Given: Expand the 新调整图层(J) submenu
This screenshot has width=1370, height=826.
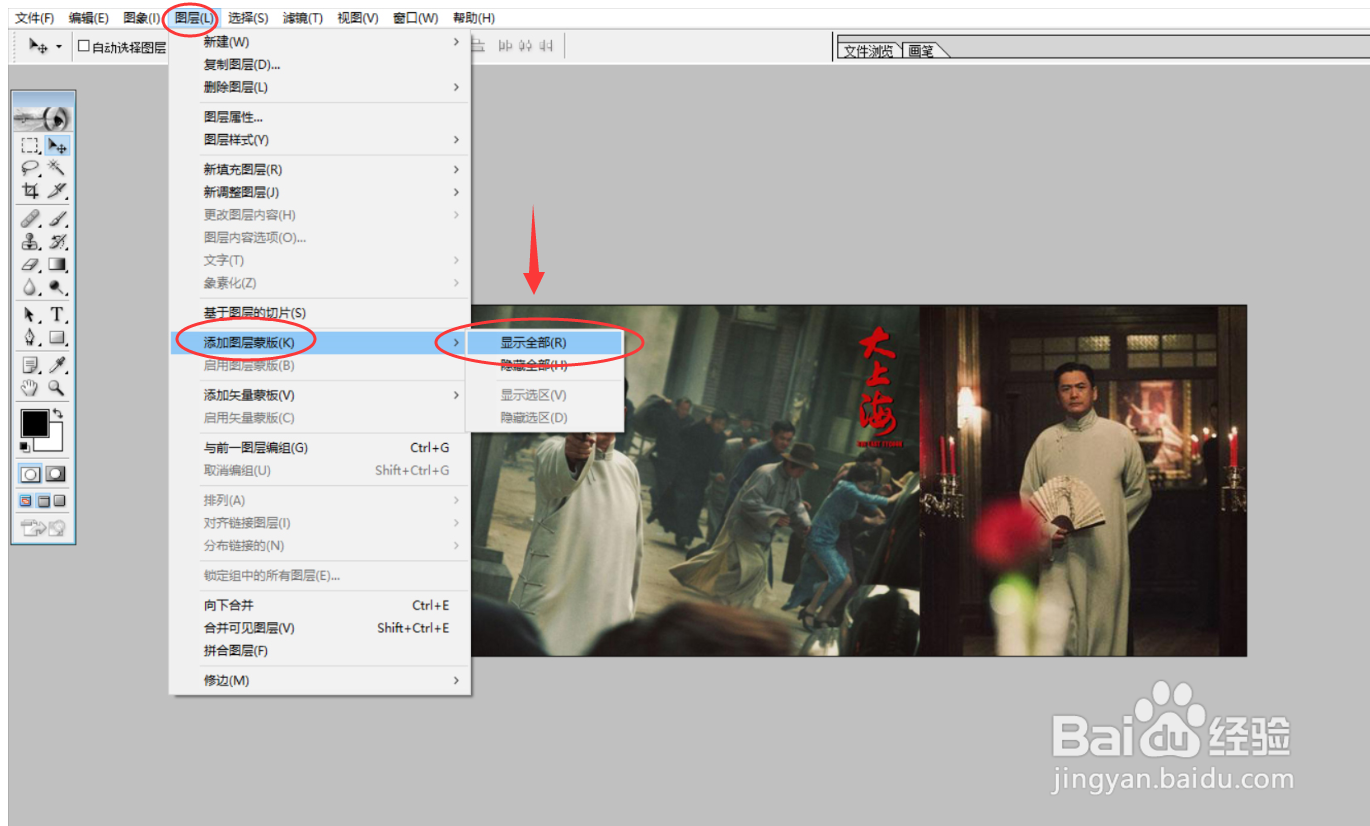Looking at the screenshot, I should 456,192.
